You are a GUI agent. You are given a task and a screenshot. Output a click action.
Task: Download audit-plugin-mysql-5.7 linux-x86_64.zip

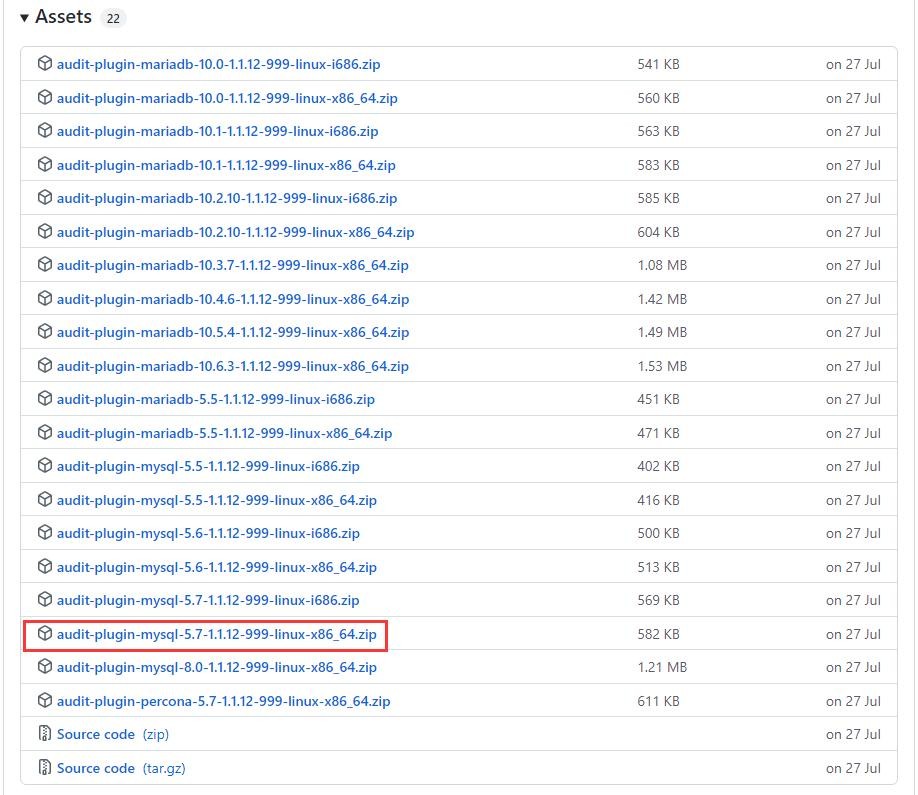coord(217,635)
